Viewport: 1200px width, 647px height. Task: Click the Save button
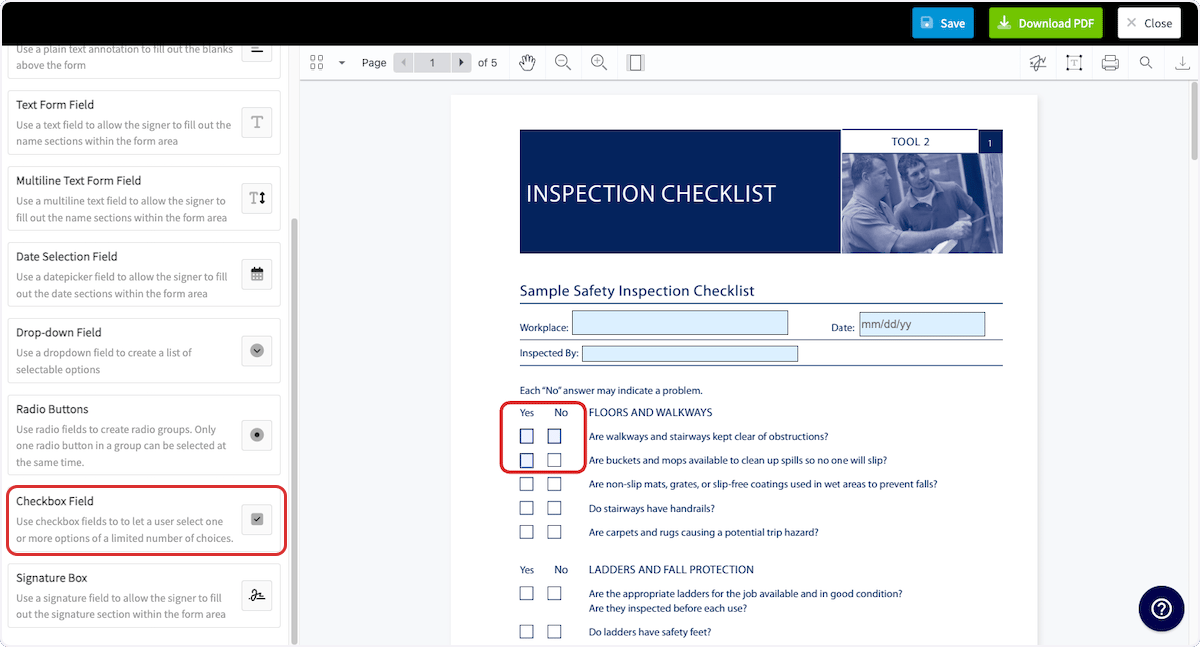pyautogui.click(x=942, y=23)
